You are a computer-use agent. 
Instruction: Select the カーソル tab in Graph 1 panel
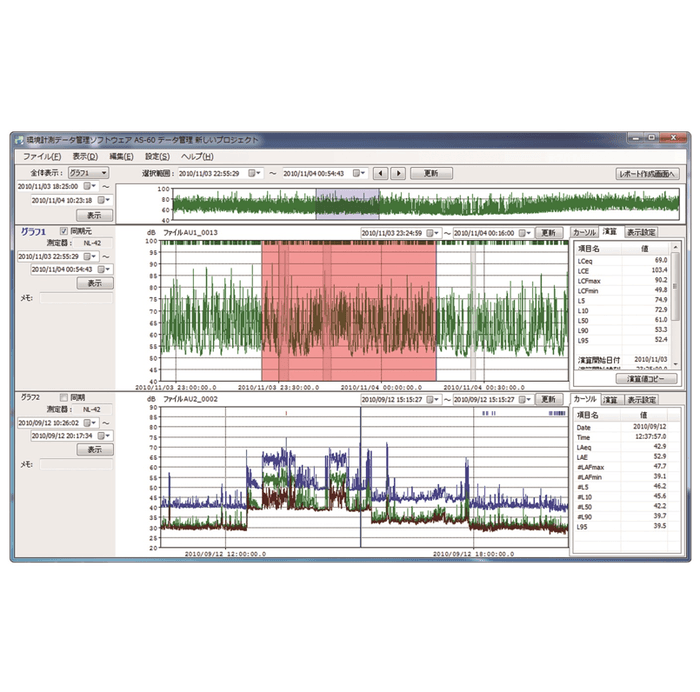click(587, 232)
